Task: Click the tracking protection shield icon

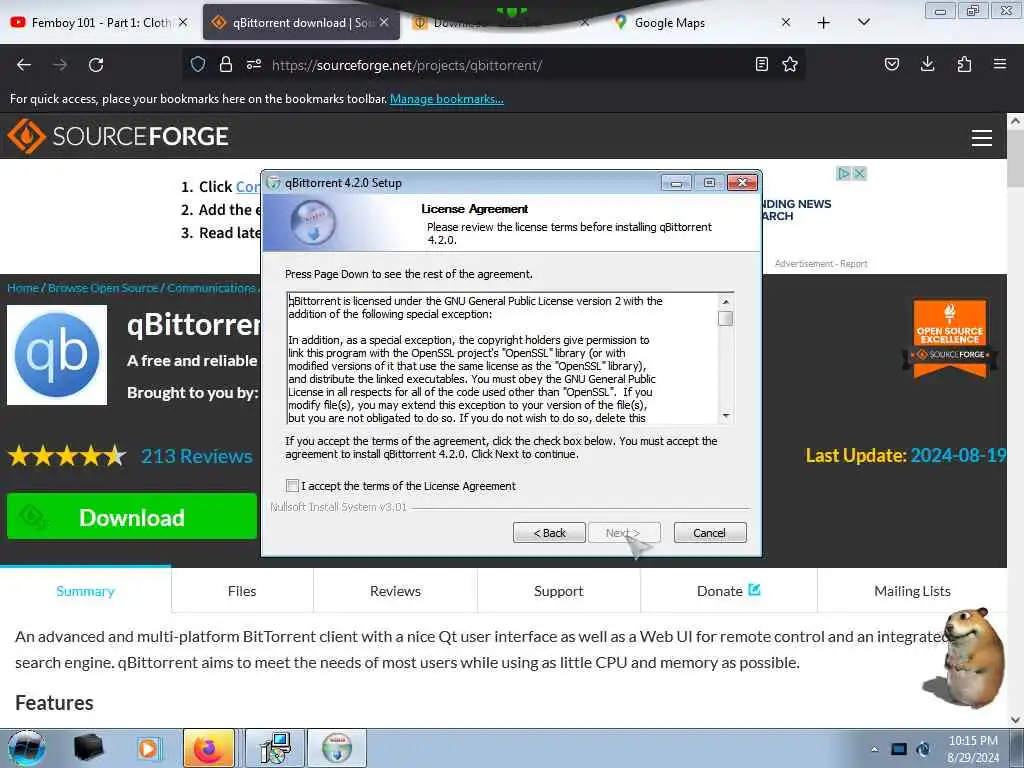Action: [198, 64]
